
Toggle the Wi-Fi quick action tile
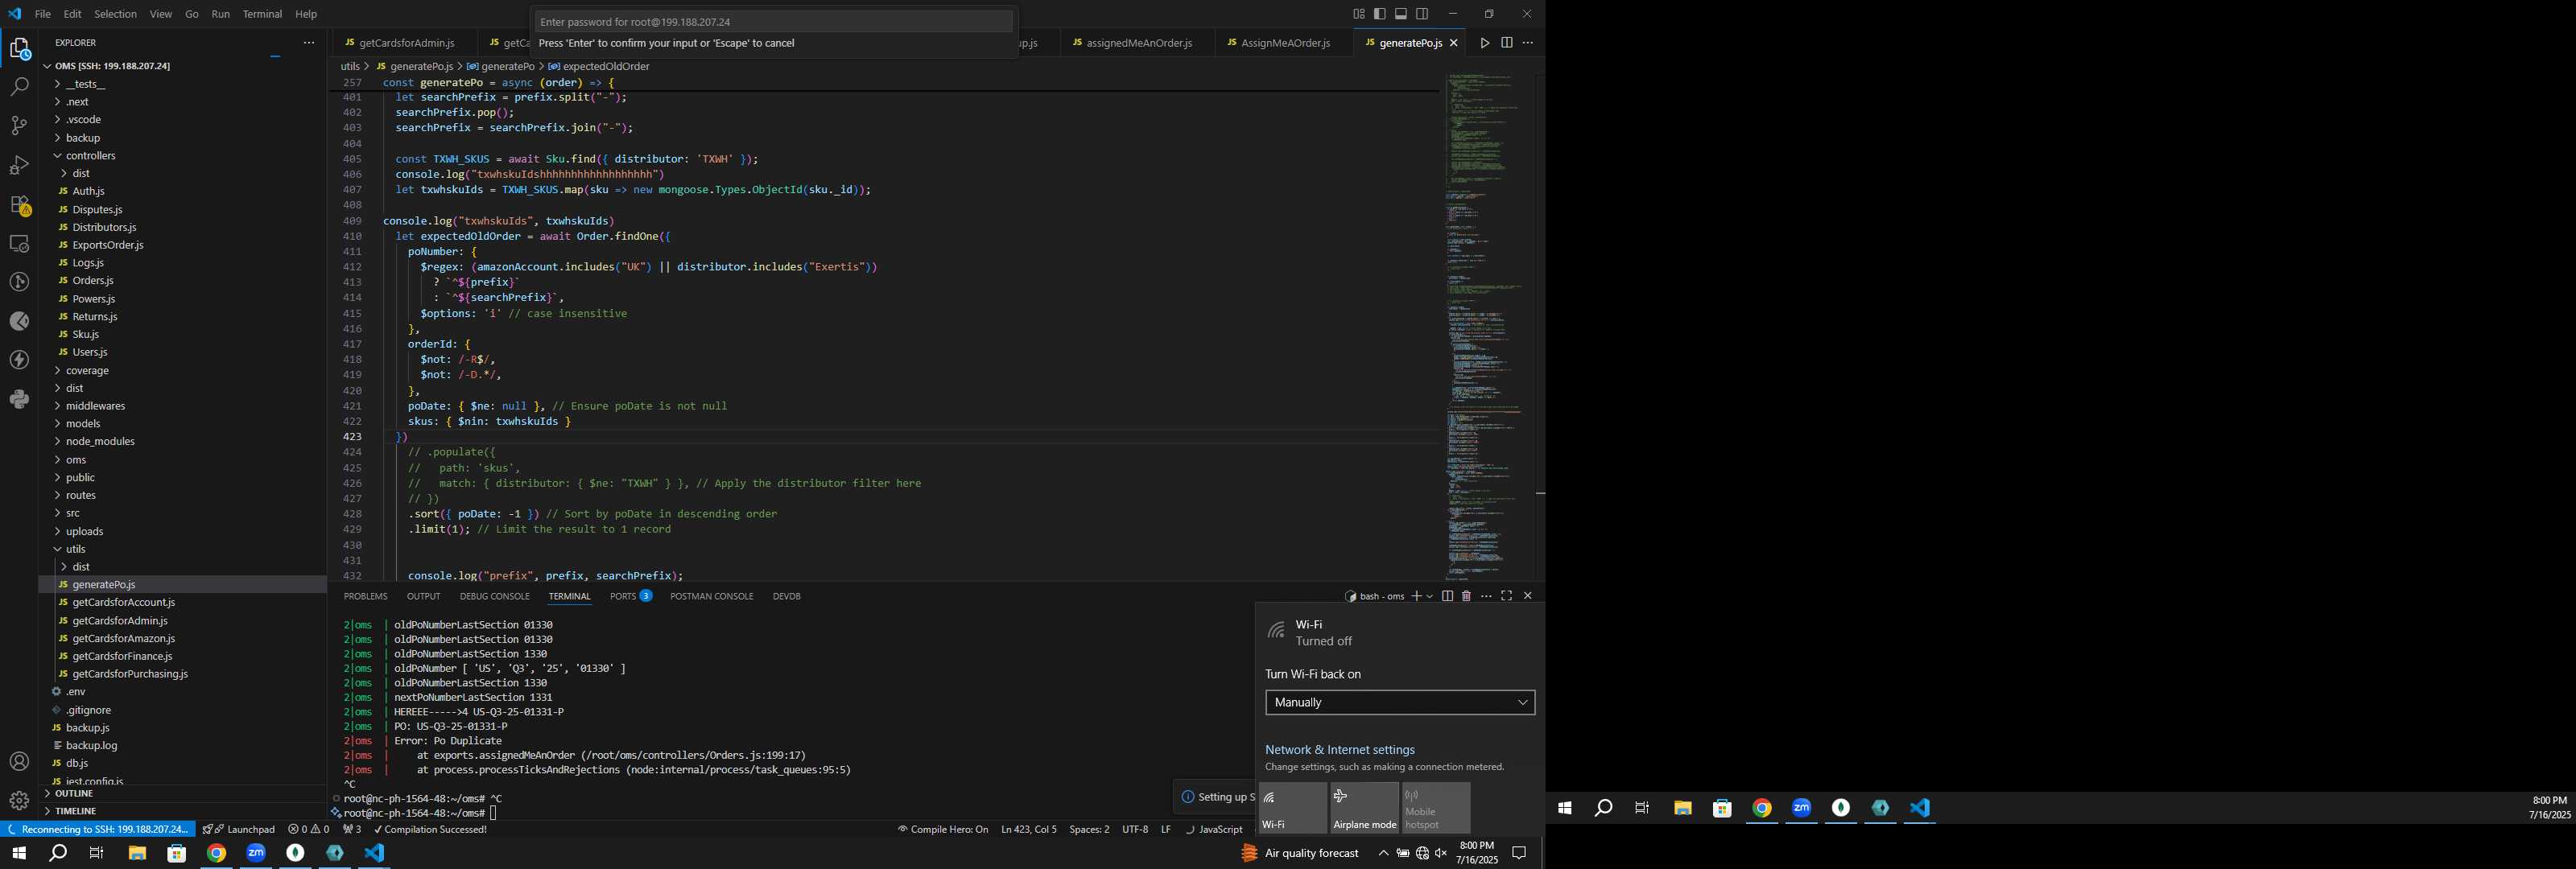[x=1292, y=808]
